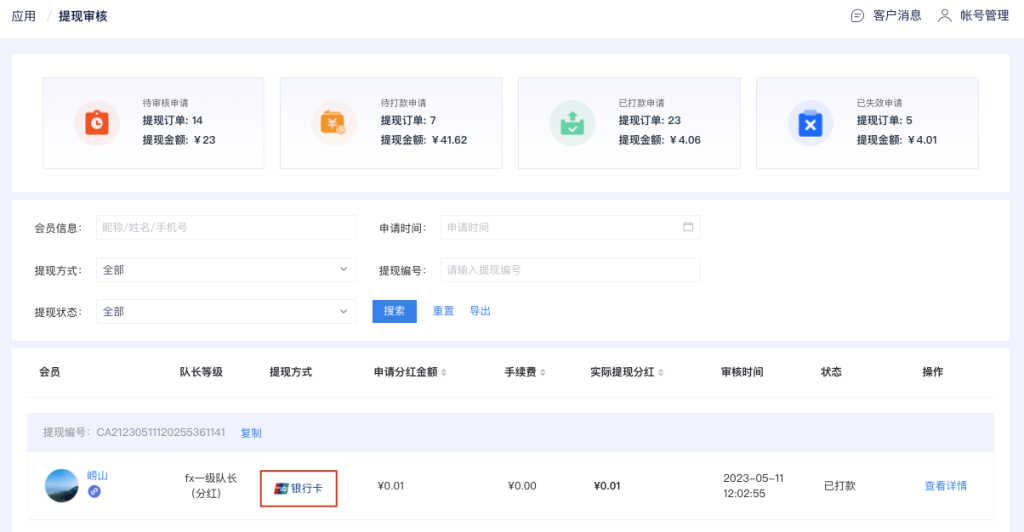Image resolution: width=1024 pixels, height=532 pixels.
Task: Open 查看详情 for the withdrawal row
Action: [x=946, y=486]
